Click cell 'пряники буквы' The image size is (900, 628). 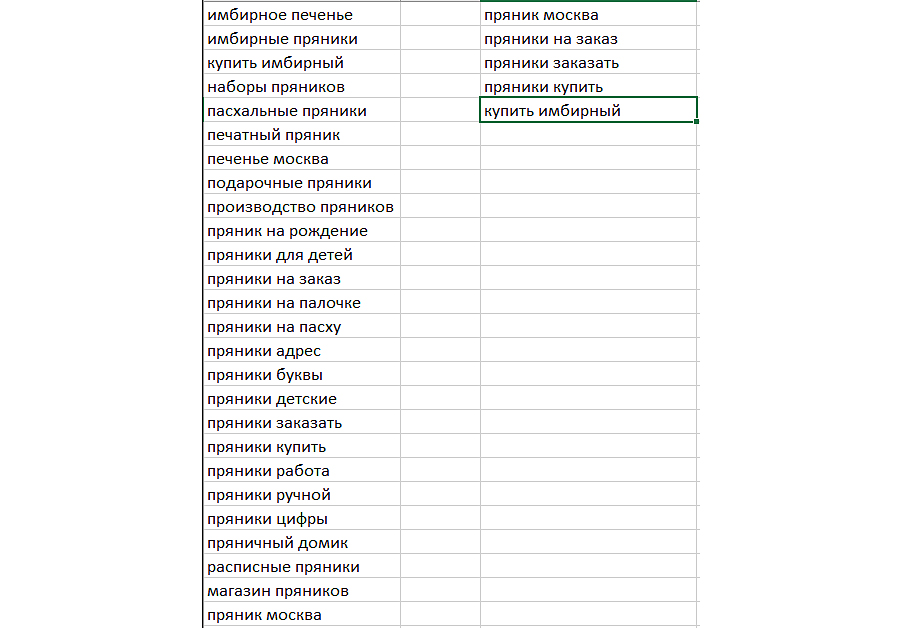click(x=265, y=375)
